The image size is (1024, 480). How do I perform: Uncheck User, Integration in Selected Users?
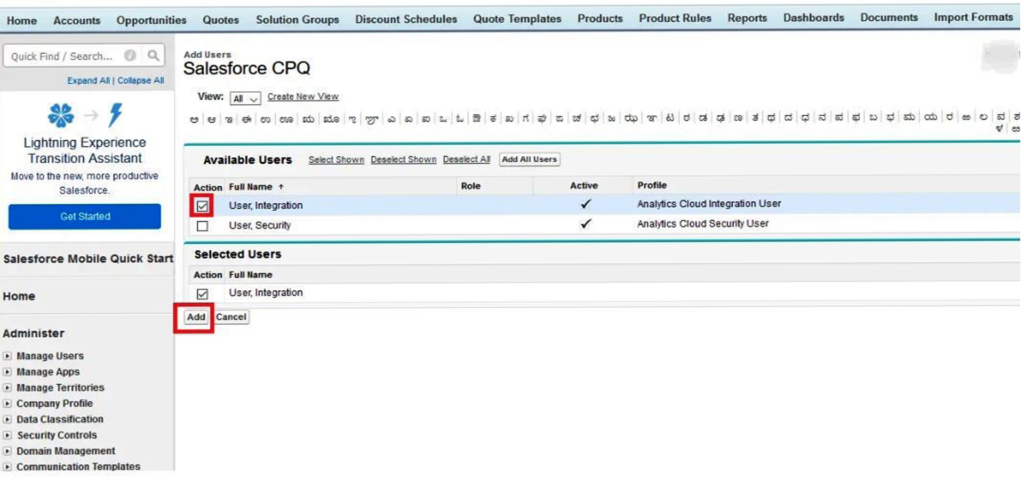tap(202, 294)
